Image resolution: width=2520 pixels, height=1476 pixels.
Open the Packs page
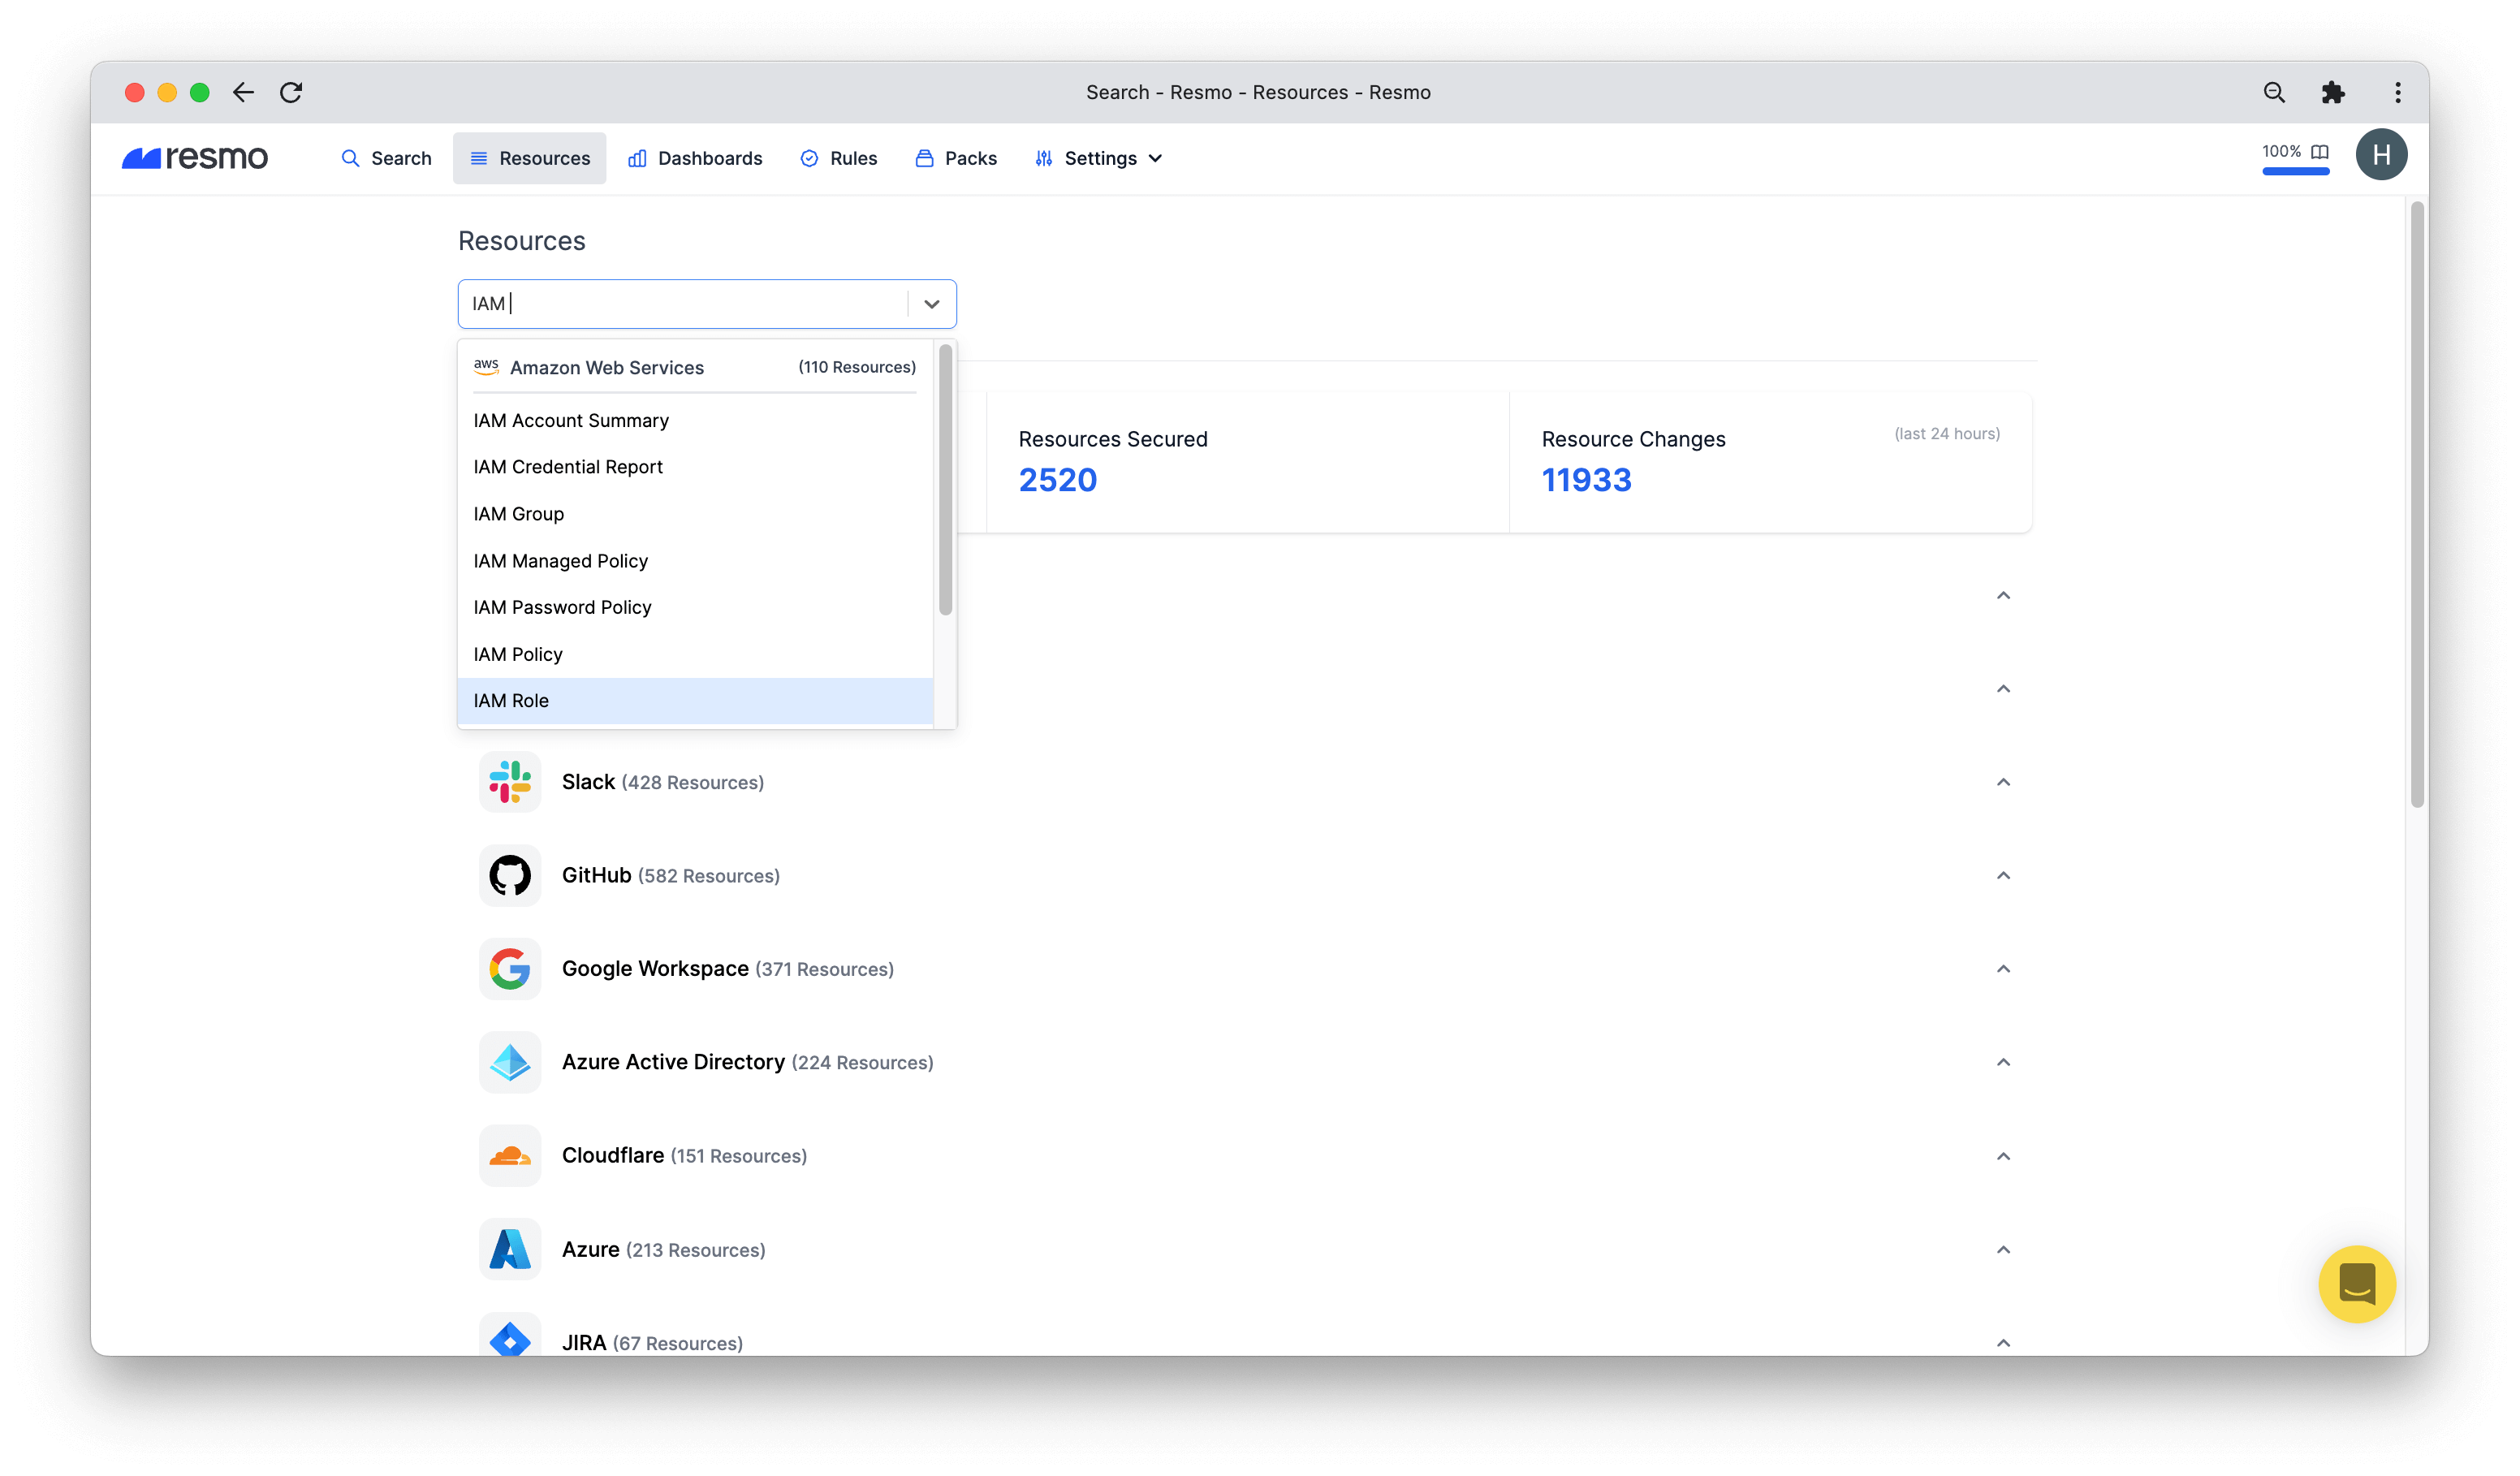(956, 158)
